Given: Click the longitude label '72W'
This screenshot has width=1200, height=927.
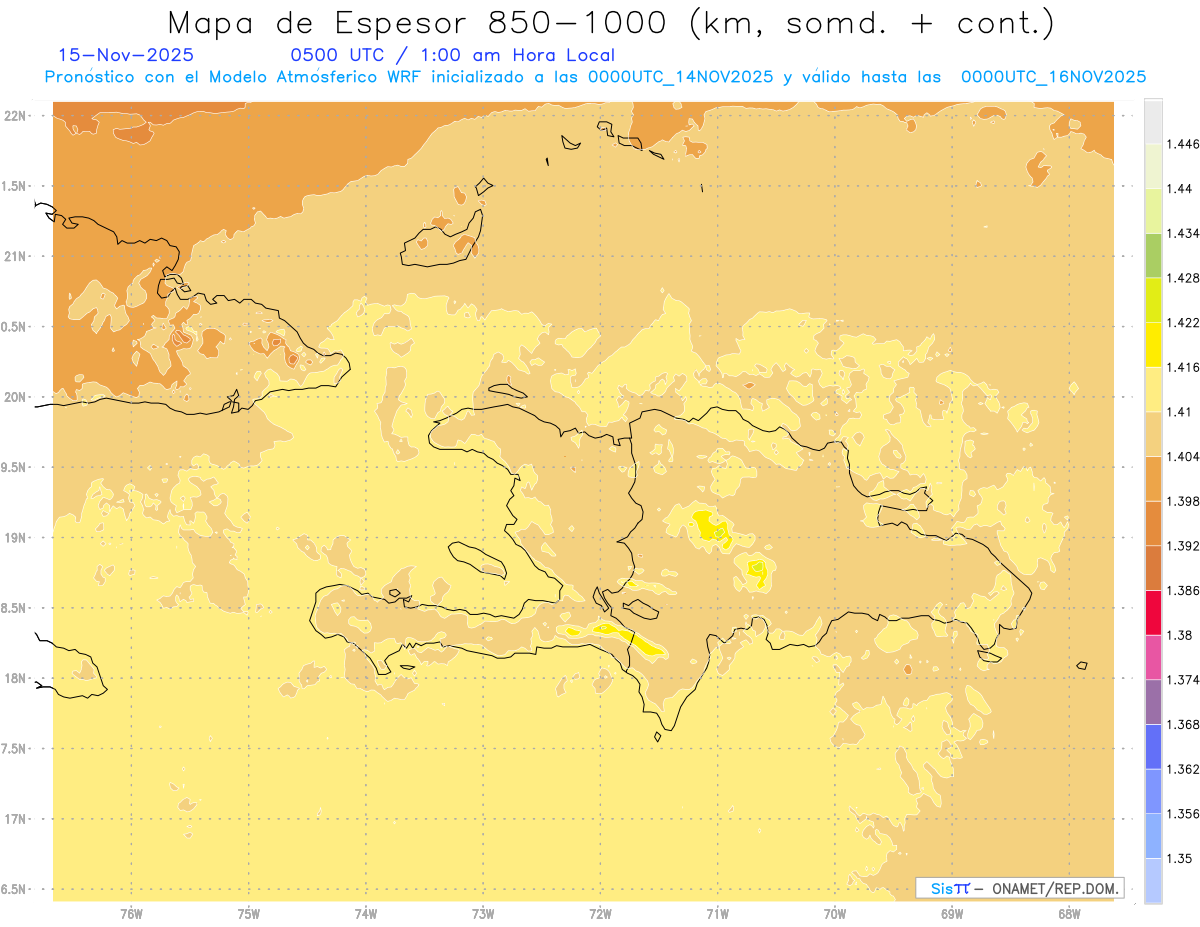Looking at the screenshot, I should coord(601,914).
